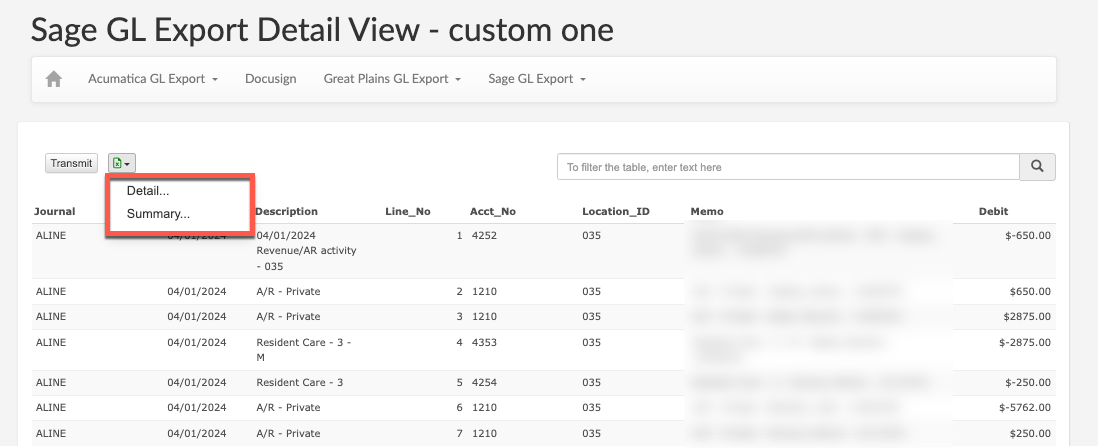Click the debit value $-2875.00

(1024, 343)
